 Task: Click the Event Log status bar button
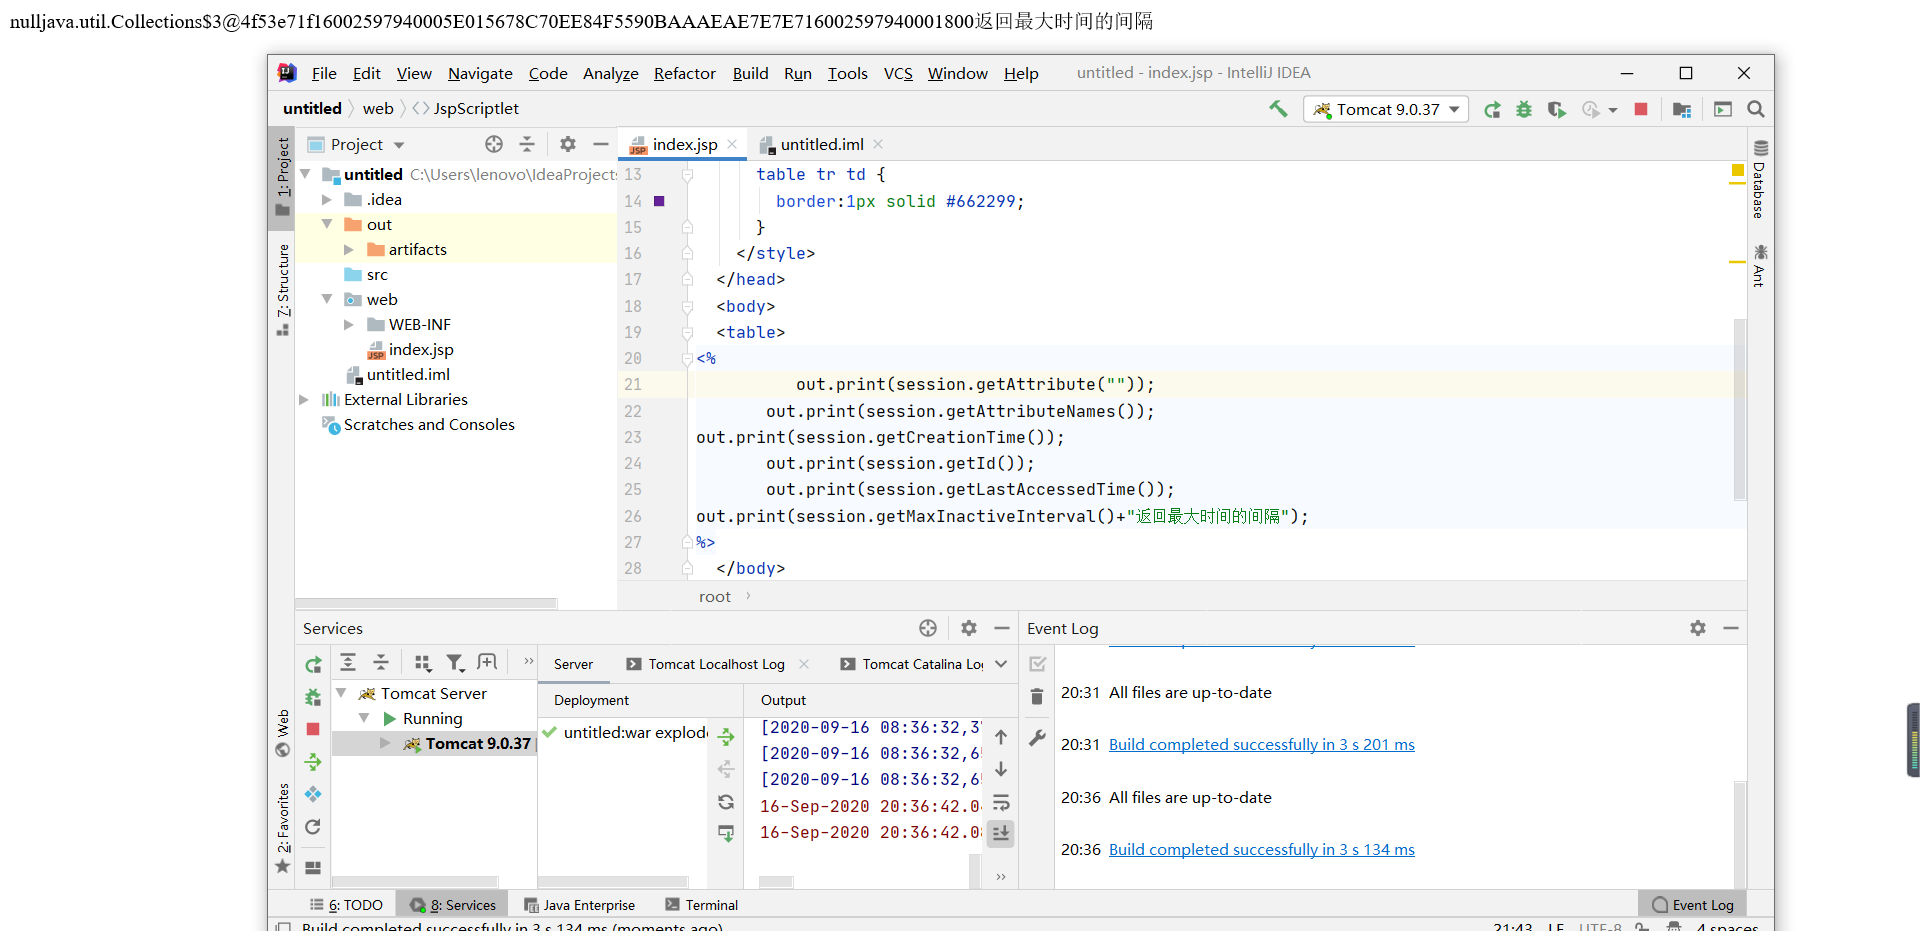[1692, 905]
